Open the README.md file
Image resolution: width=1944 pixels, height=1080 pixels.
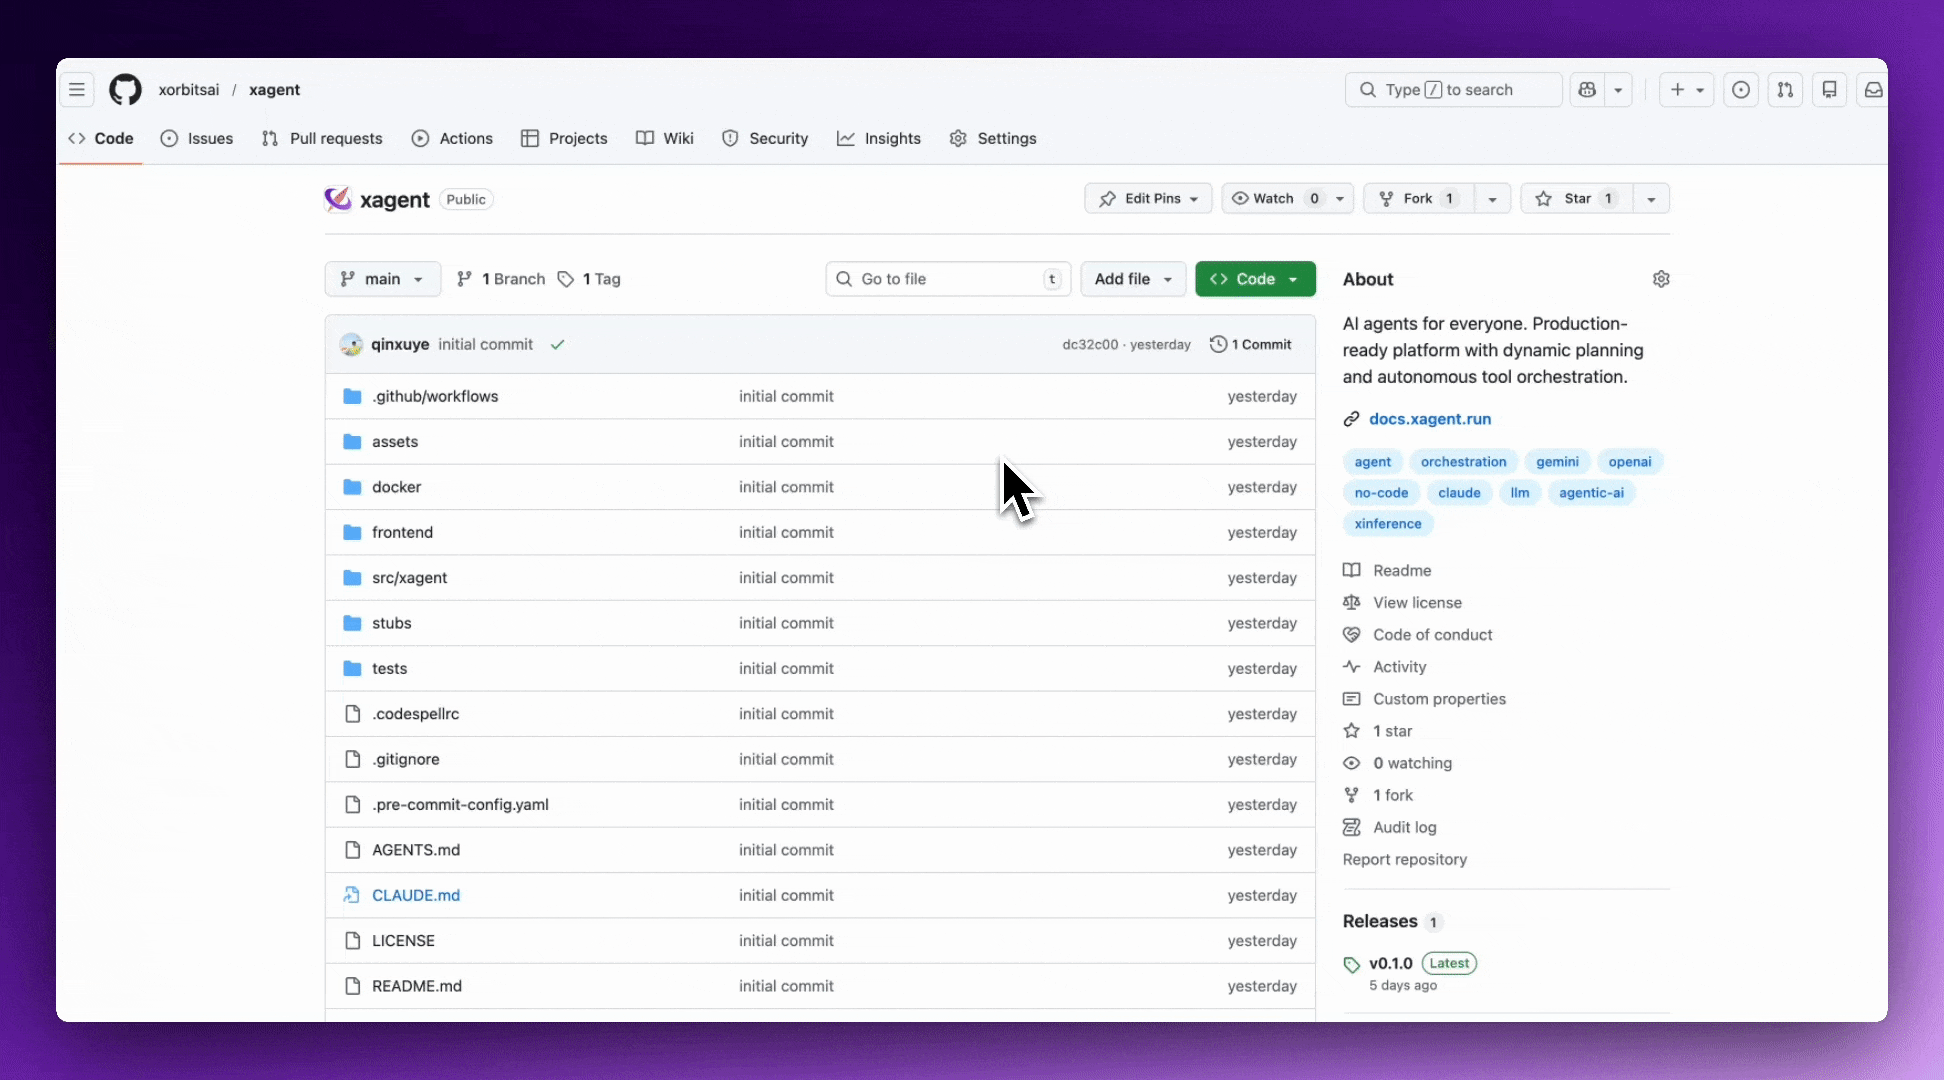[417, 986]
